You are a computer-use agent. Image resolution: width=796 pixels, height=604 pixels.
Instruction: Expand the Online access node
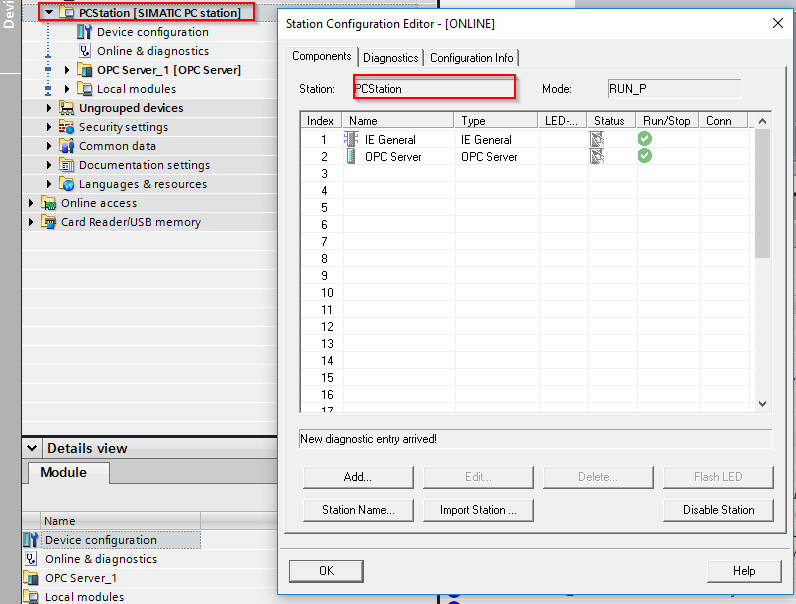[x=31, y=203]
